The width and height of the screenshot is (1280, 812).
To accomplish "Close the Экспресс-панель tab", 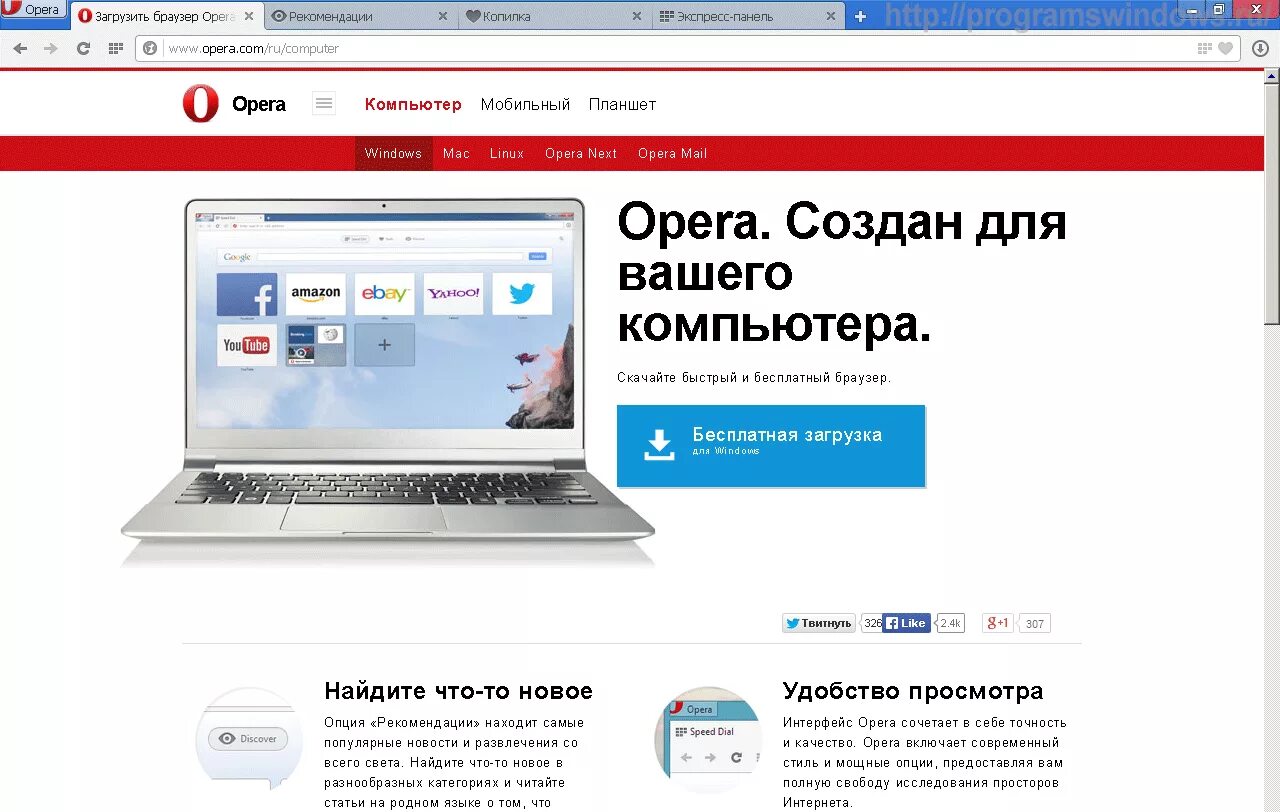I will pyautogui.click(x=831, y=16).
